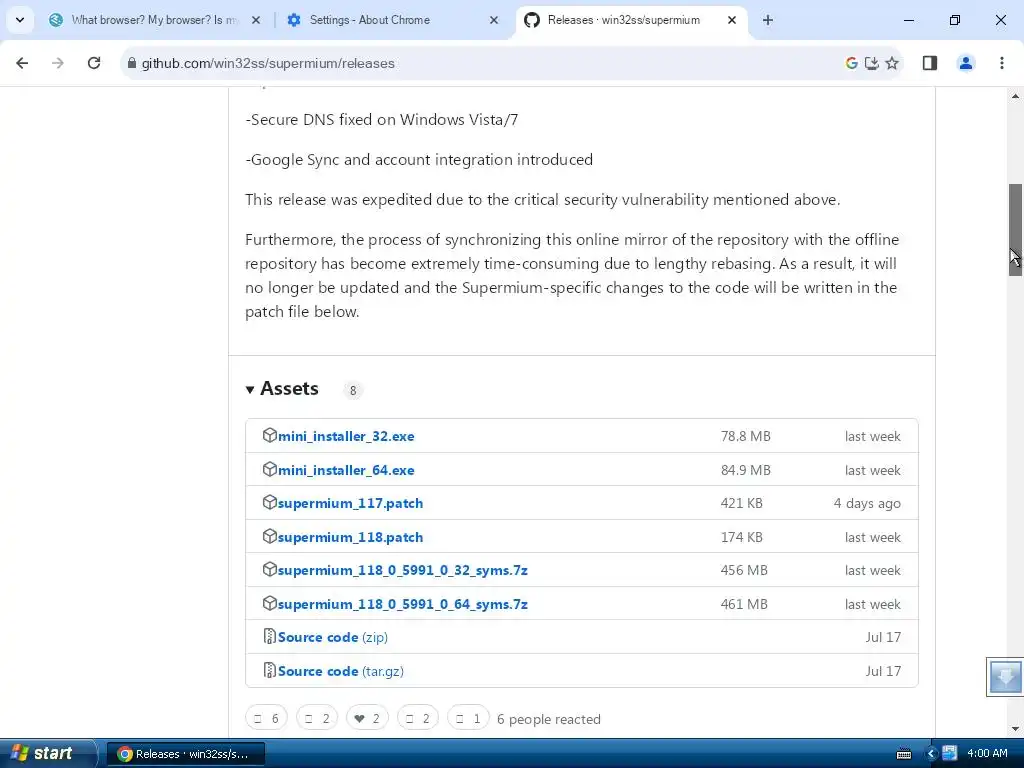Click the reaction button showing 6
Viewport: 1024px width, 768px height.
266,718
